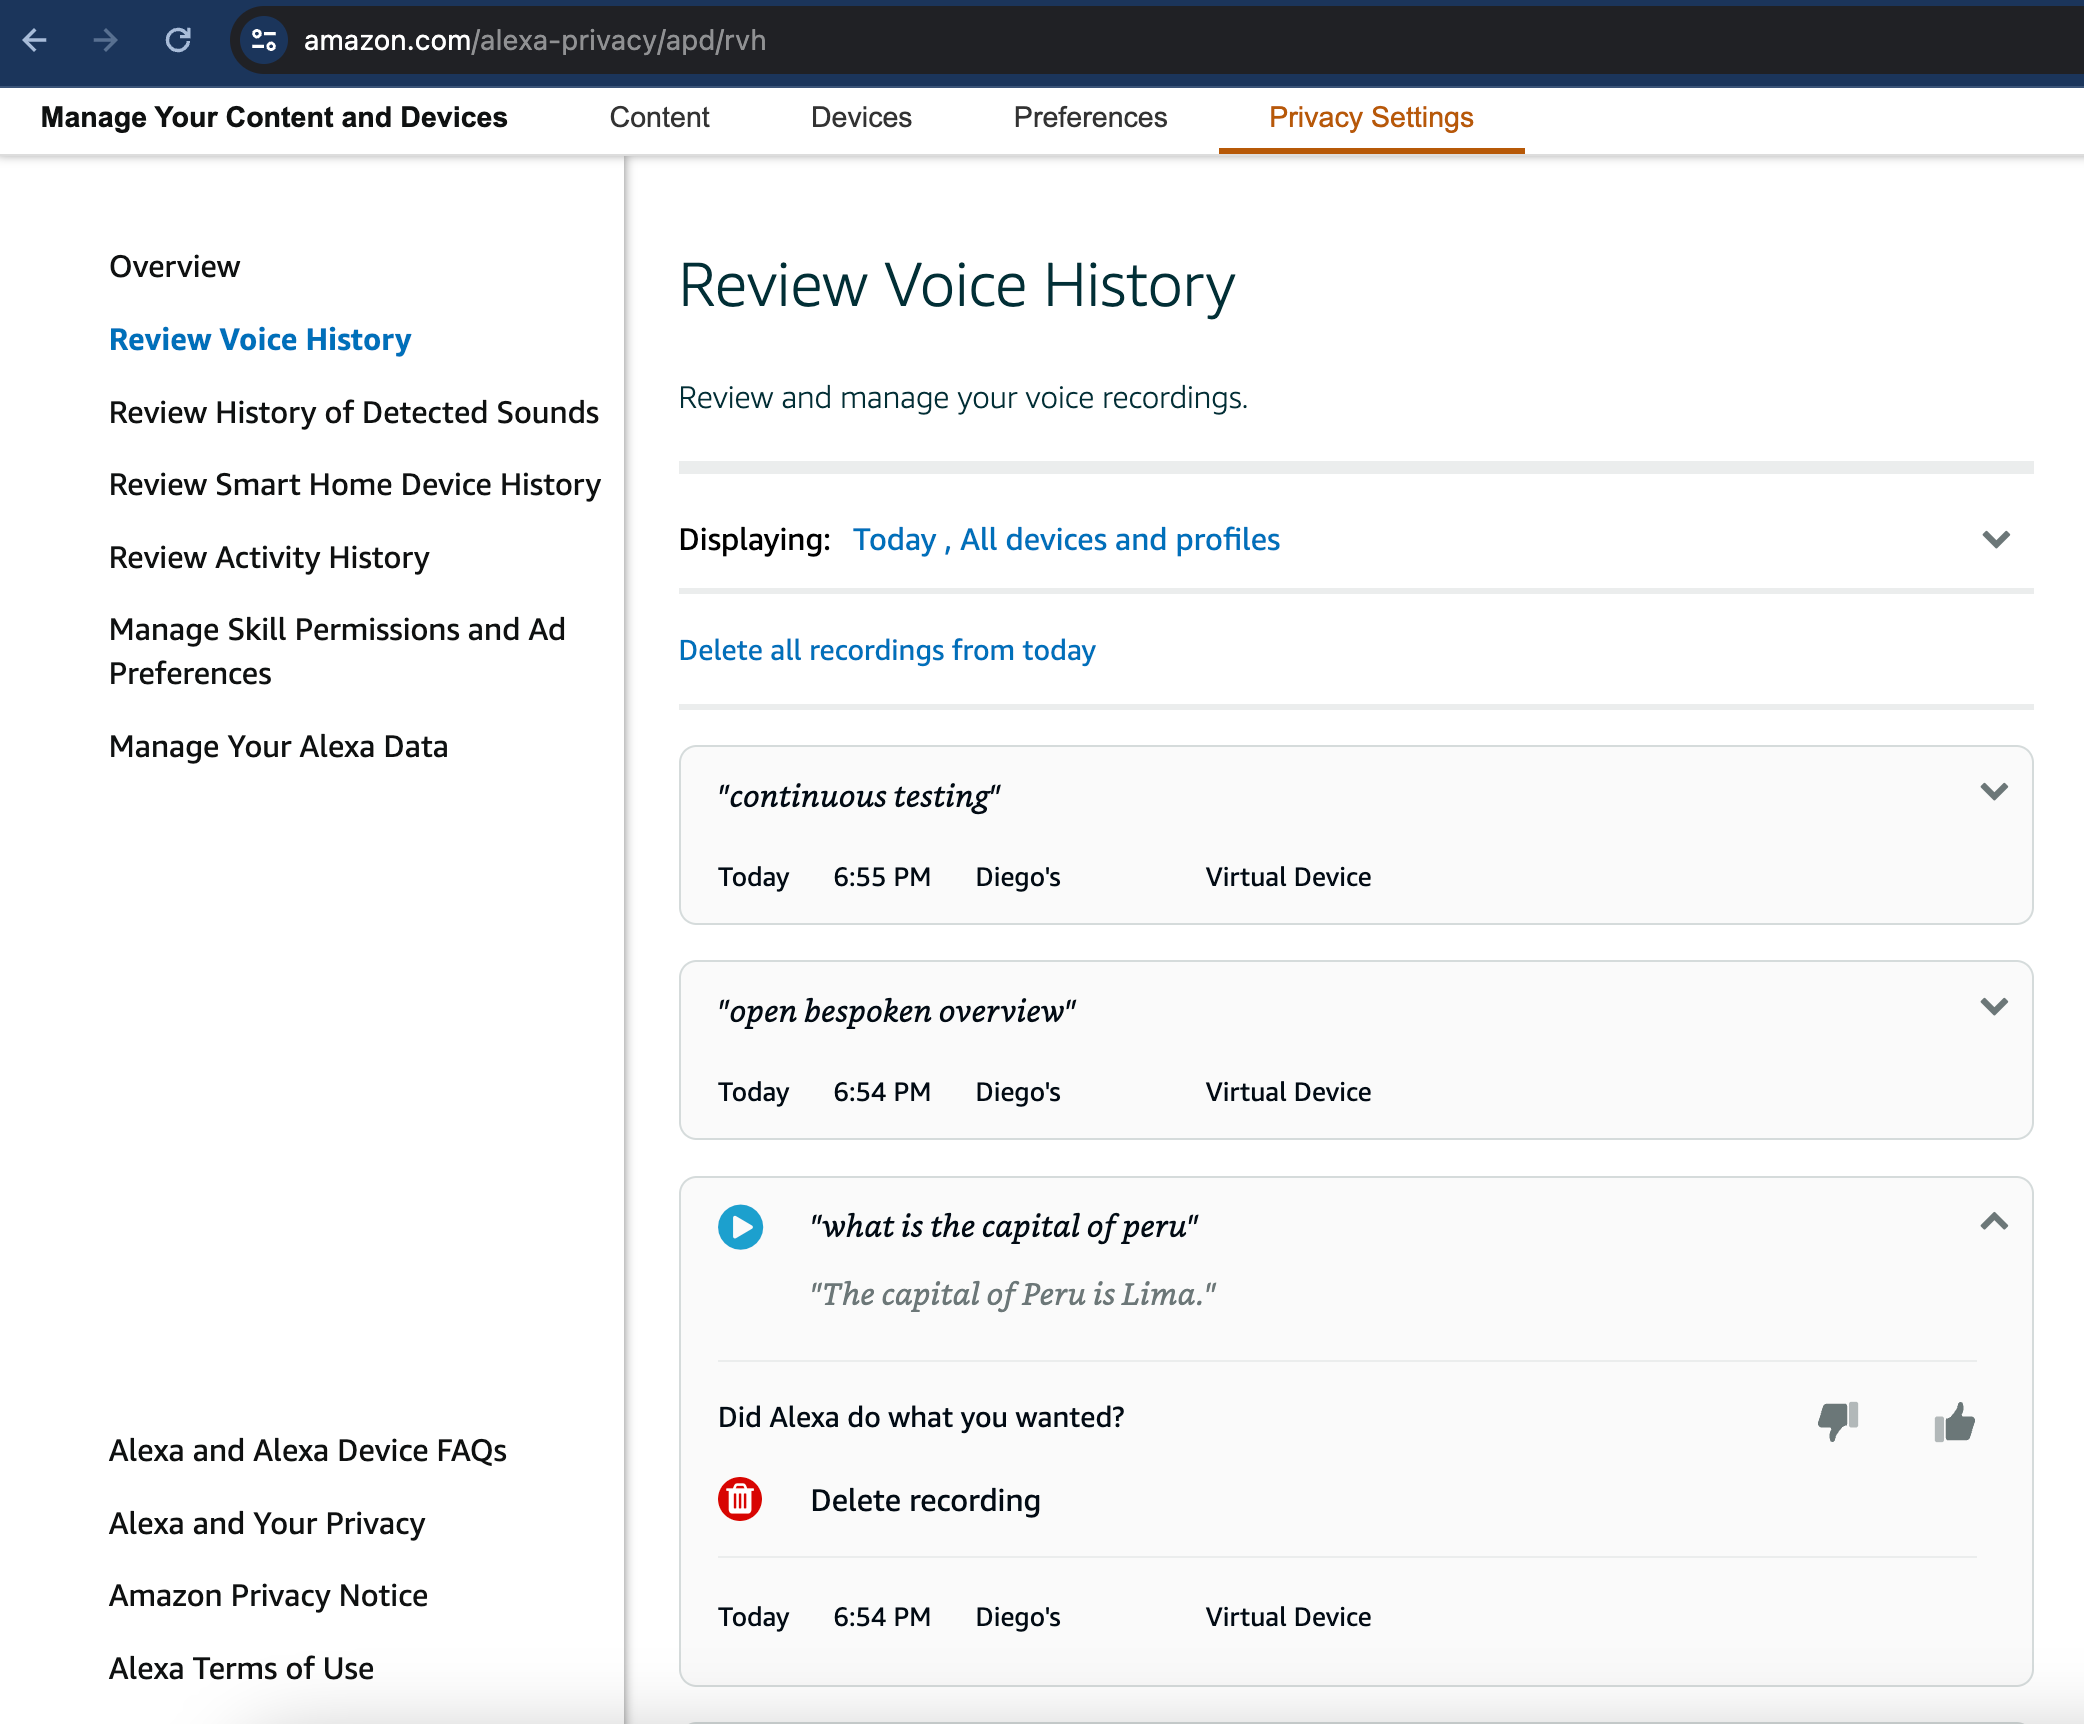Open Alexa Terms of Use
Screen dimensions: 2084x1724
pos(241,1668)
